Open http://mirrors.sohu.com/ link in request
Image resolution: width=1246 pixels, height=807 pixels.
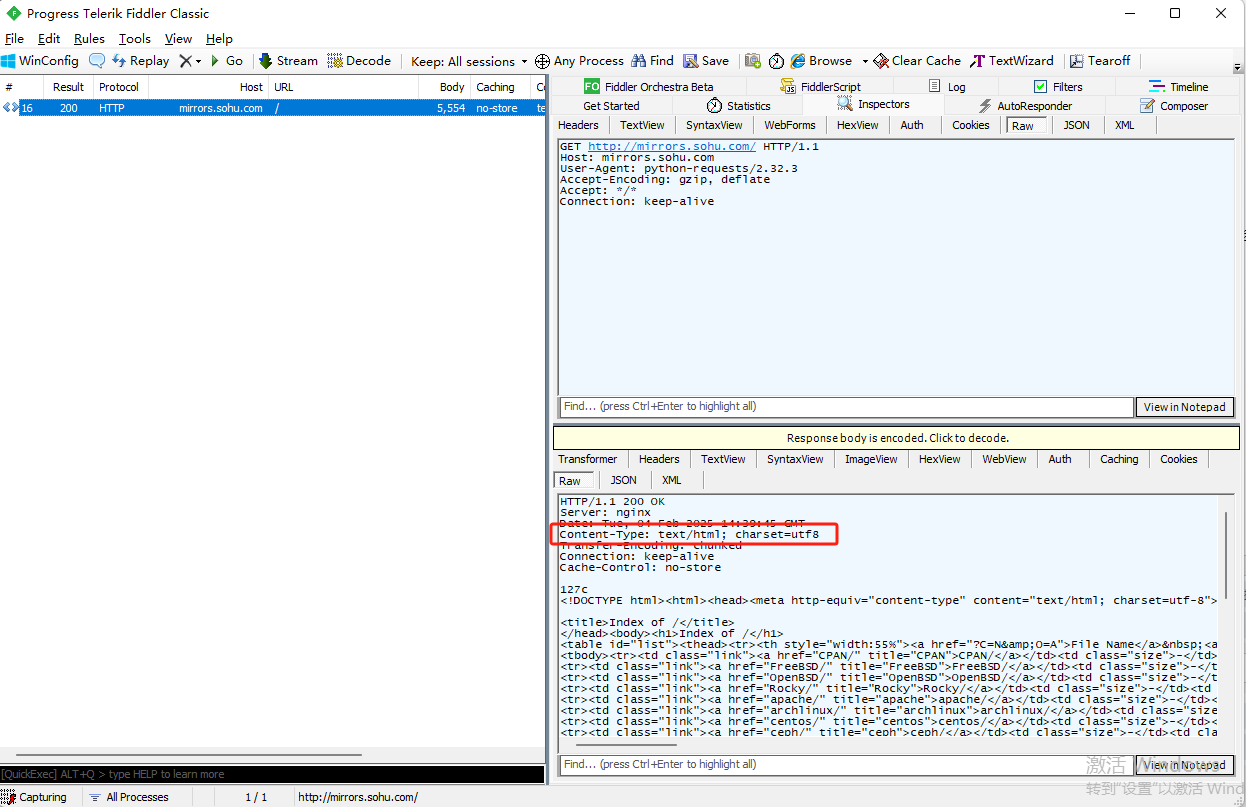672,147
